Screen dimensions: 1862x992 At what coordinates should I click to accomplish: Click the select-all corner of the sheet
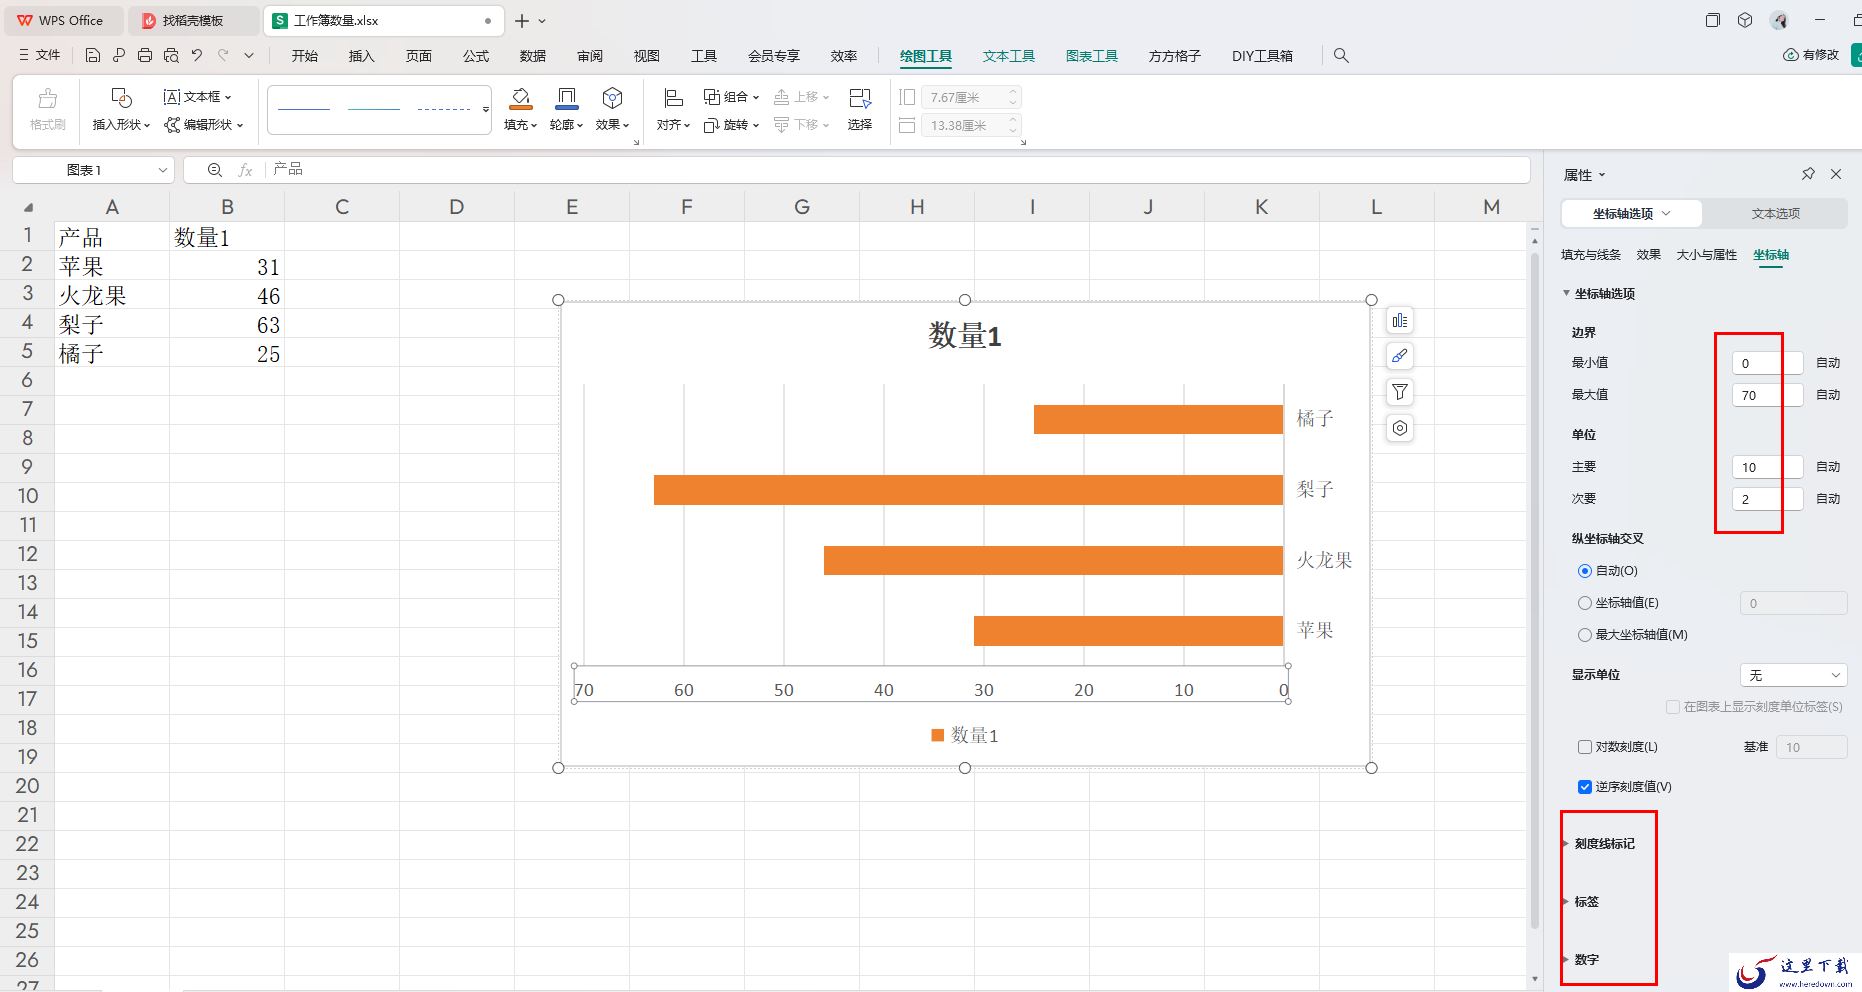click(x=28, y=207)
